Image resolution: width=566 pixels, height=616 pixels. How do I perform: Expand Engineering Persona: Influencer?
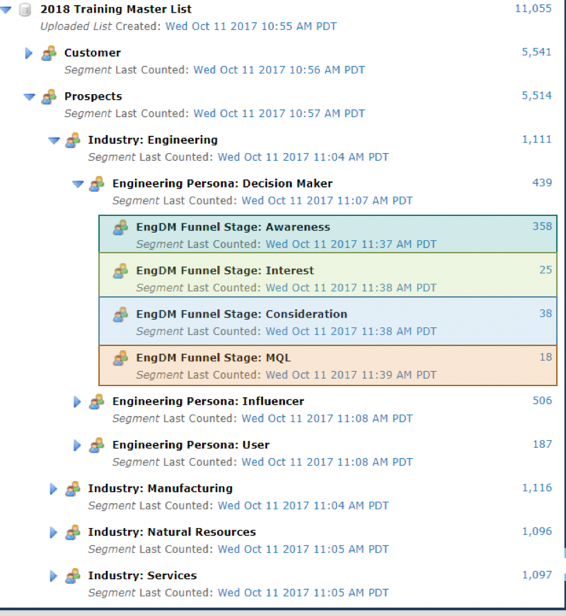coord(77,402)
